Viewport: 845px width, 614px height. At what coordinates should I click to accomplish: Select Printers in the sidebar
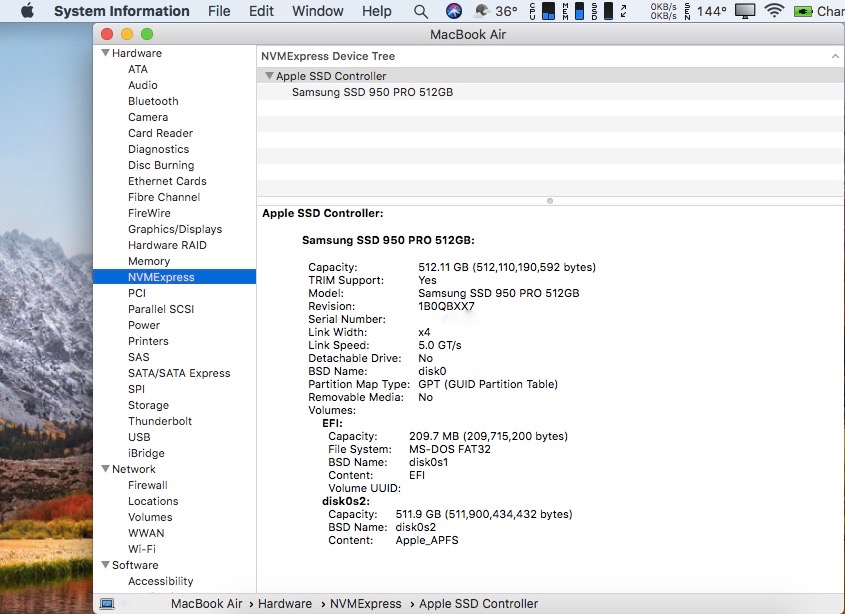coord(148,341)
